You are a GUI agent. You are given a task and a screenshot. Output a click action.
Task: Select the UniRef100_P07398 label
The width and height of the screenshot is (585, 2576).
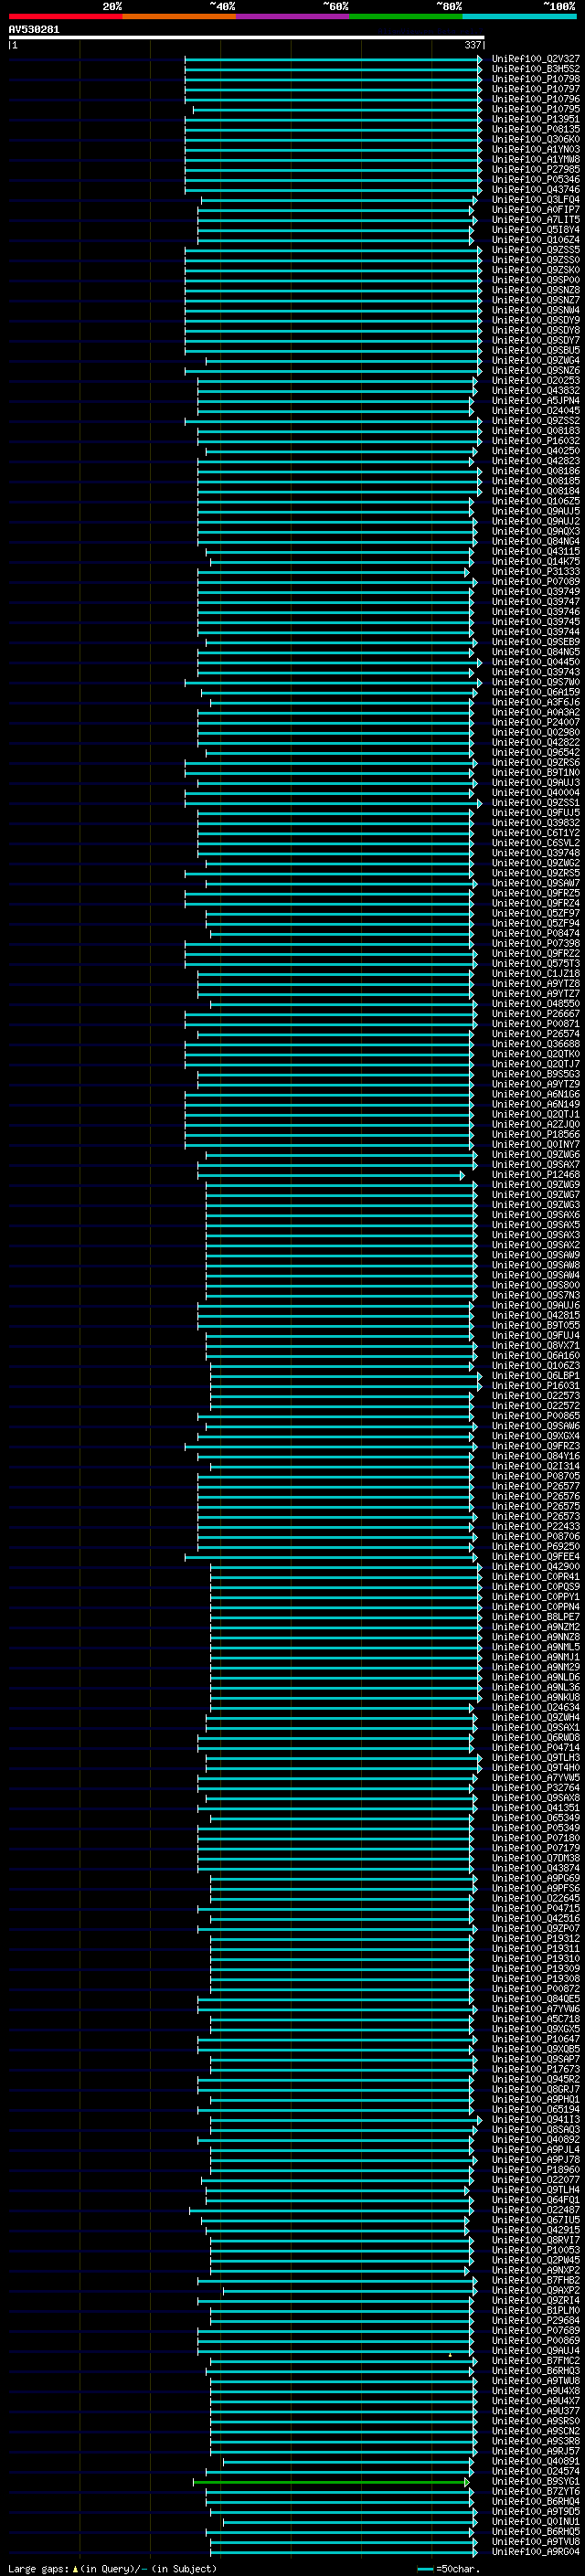[536, 944]
